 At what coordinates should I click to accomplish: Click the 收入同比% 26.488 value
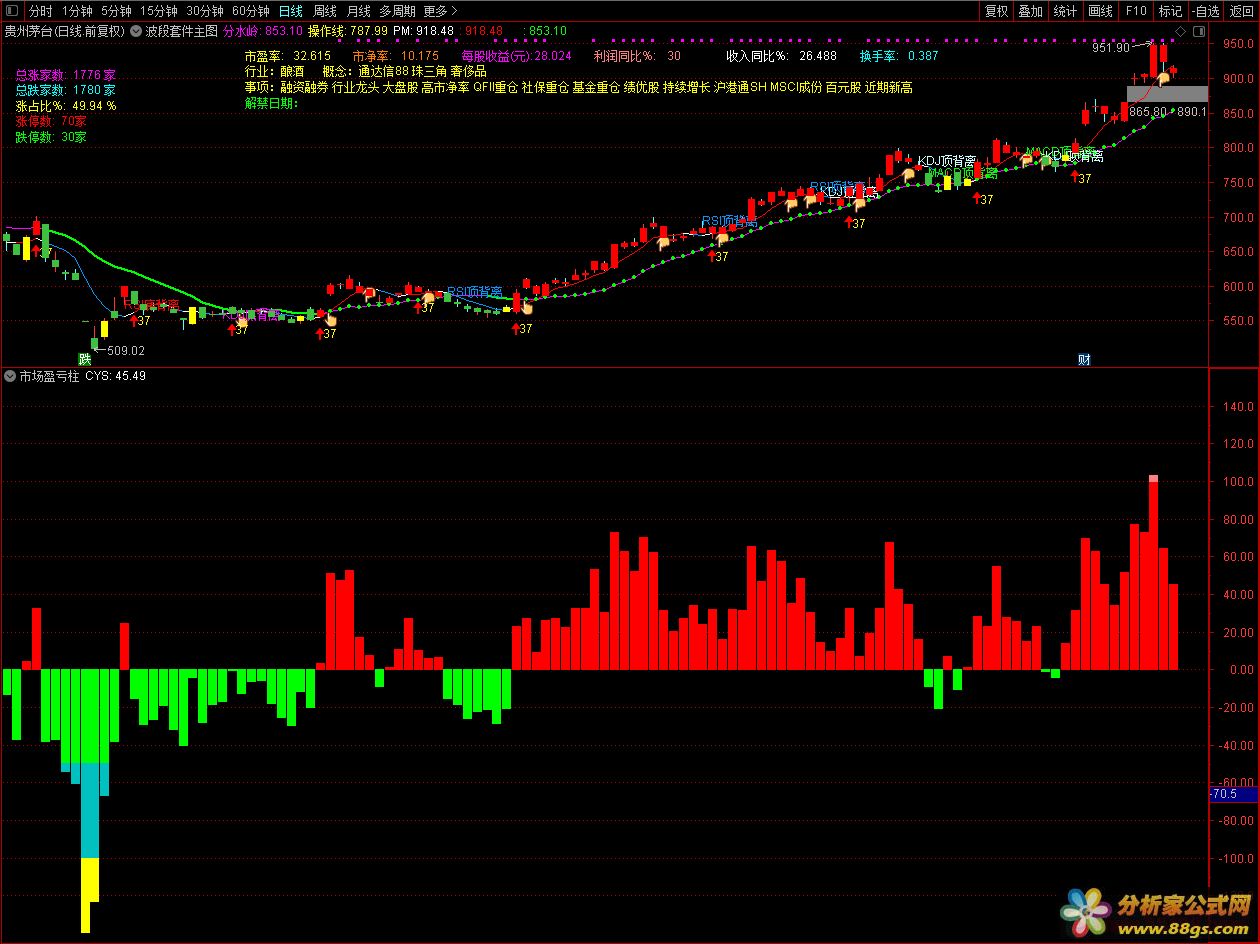[782, 56]
